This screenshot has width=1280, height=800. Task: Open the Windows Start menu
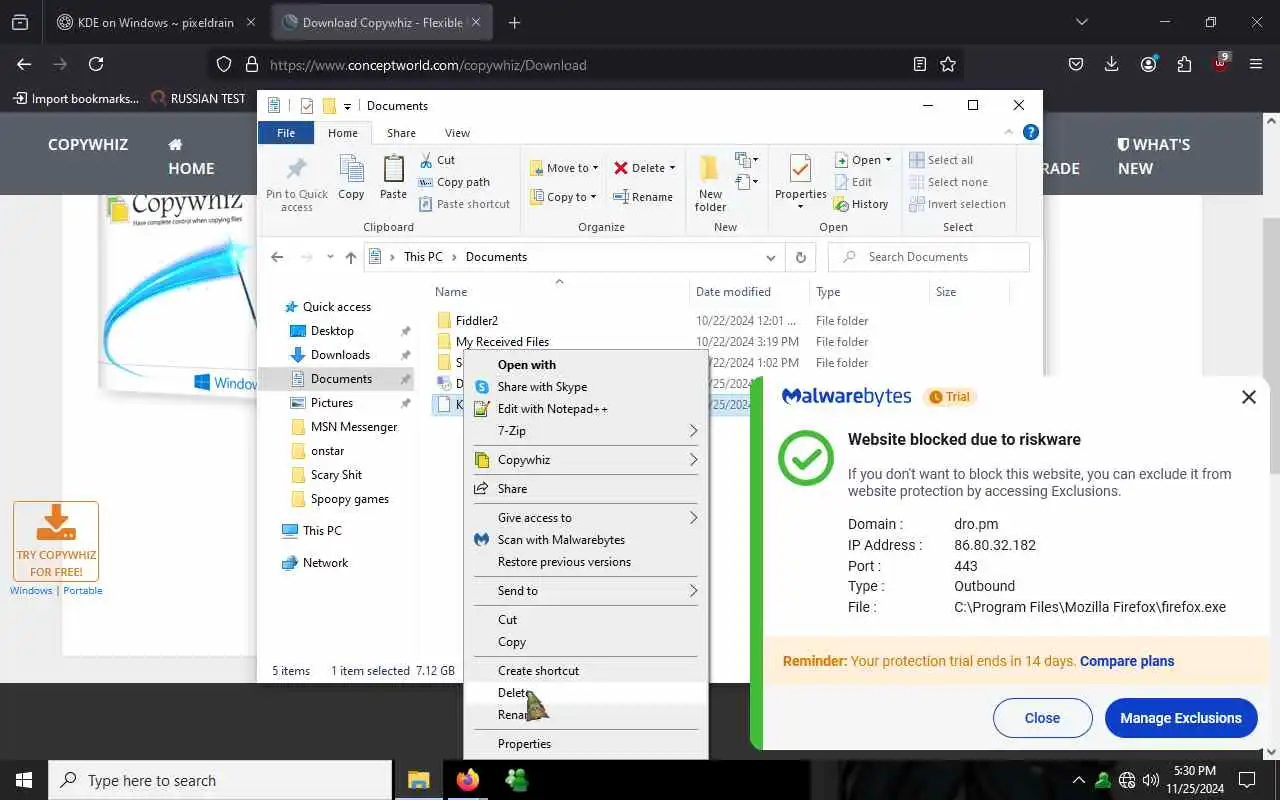coord(24,780)
